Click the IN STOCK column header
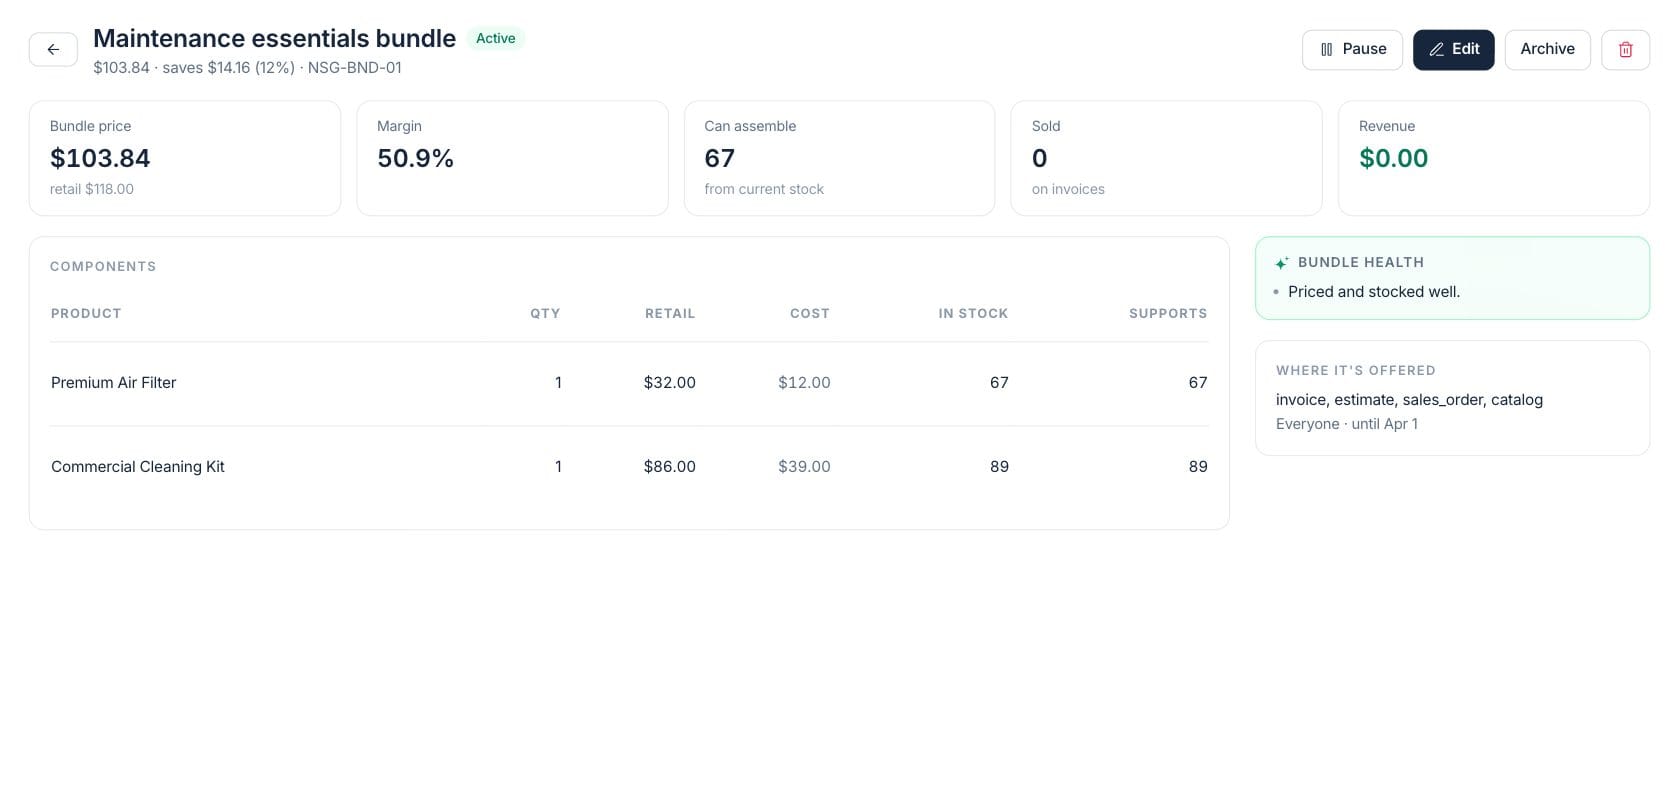Viewport: 1680px width, 797px height. coord(973,314)
